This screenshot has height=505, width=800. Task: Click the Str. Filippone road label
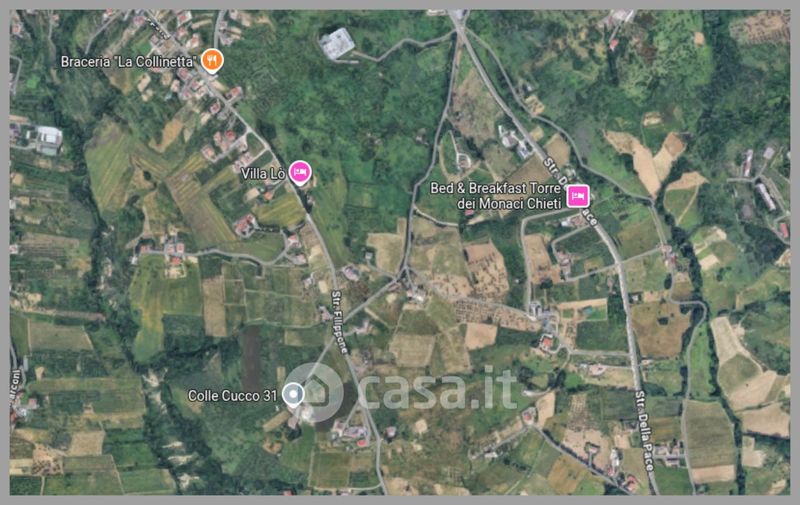(x=339, y=322)
